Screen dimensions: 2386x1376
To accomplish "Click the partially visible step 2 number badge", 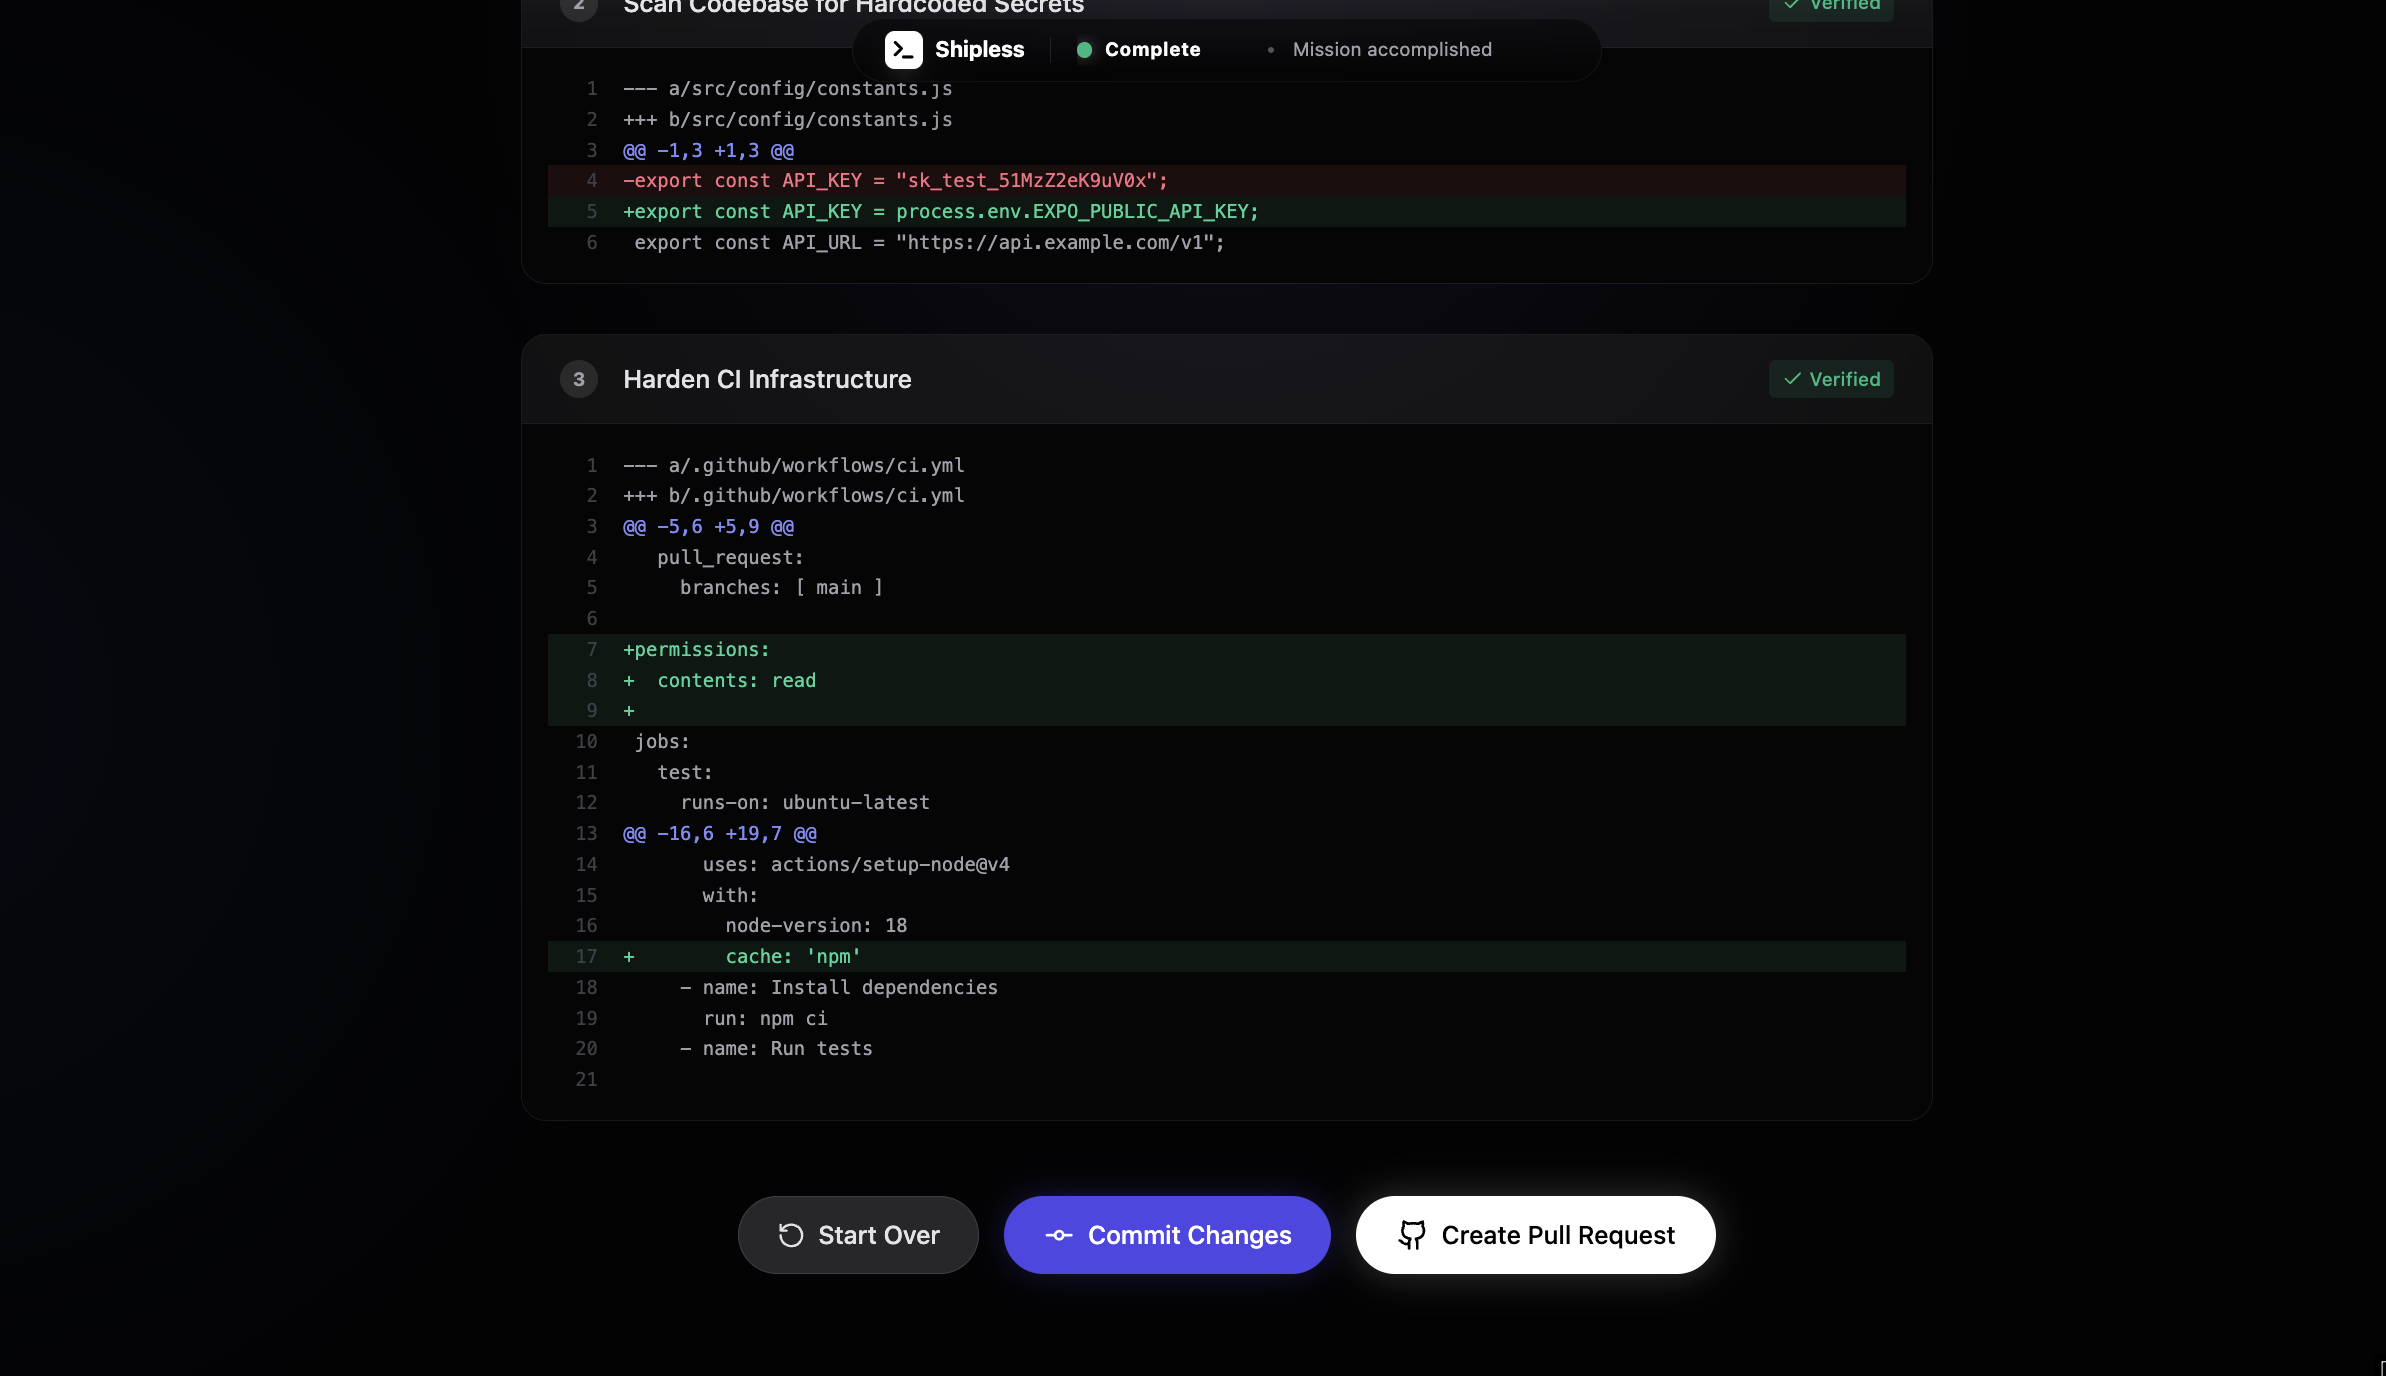I will (x=579, y=6).
